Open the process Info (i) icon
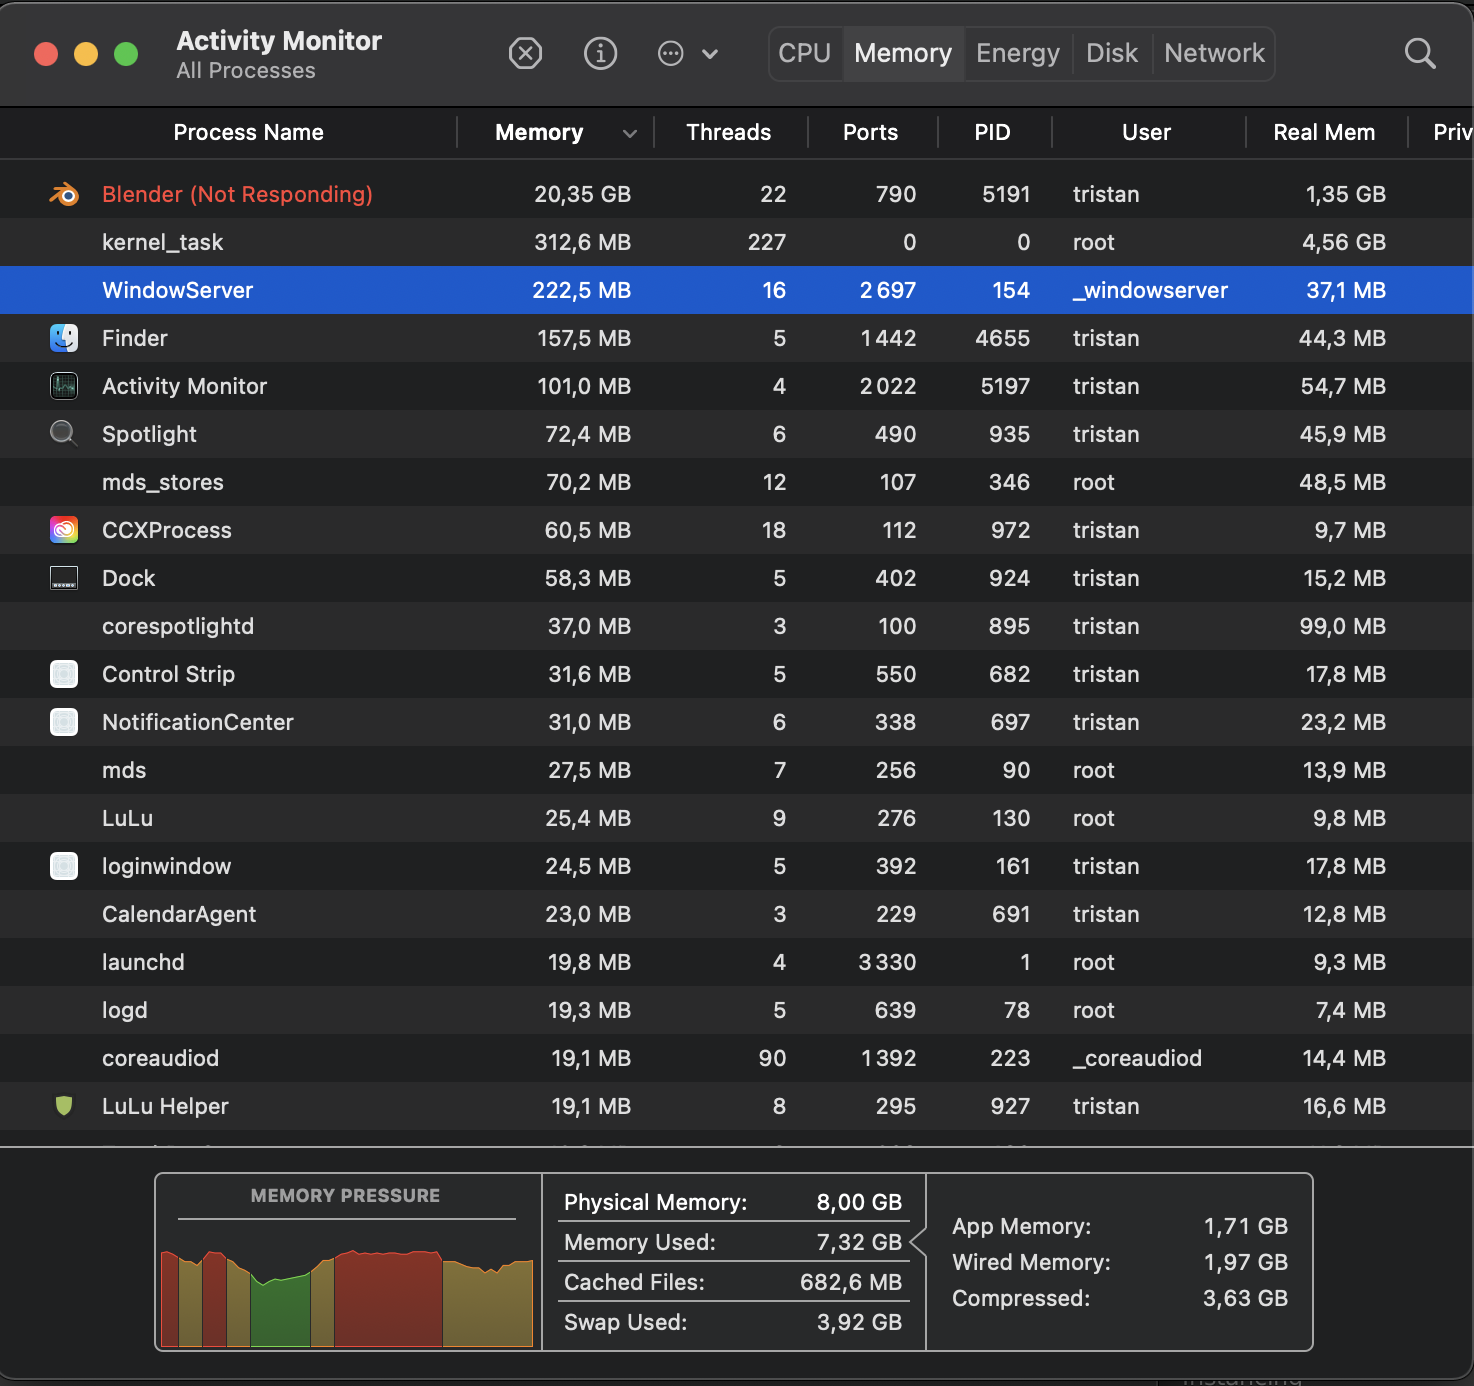1474x1386 pixels. tap(600, 53)
